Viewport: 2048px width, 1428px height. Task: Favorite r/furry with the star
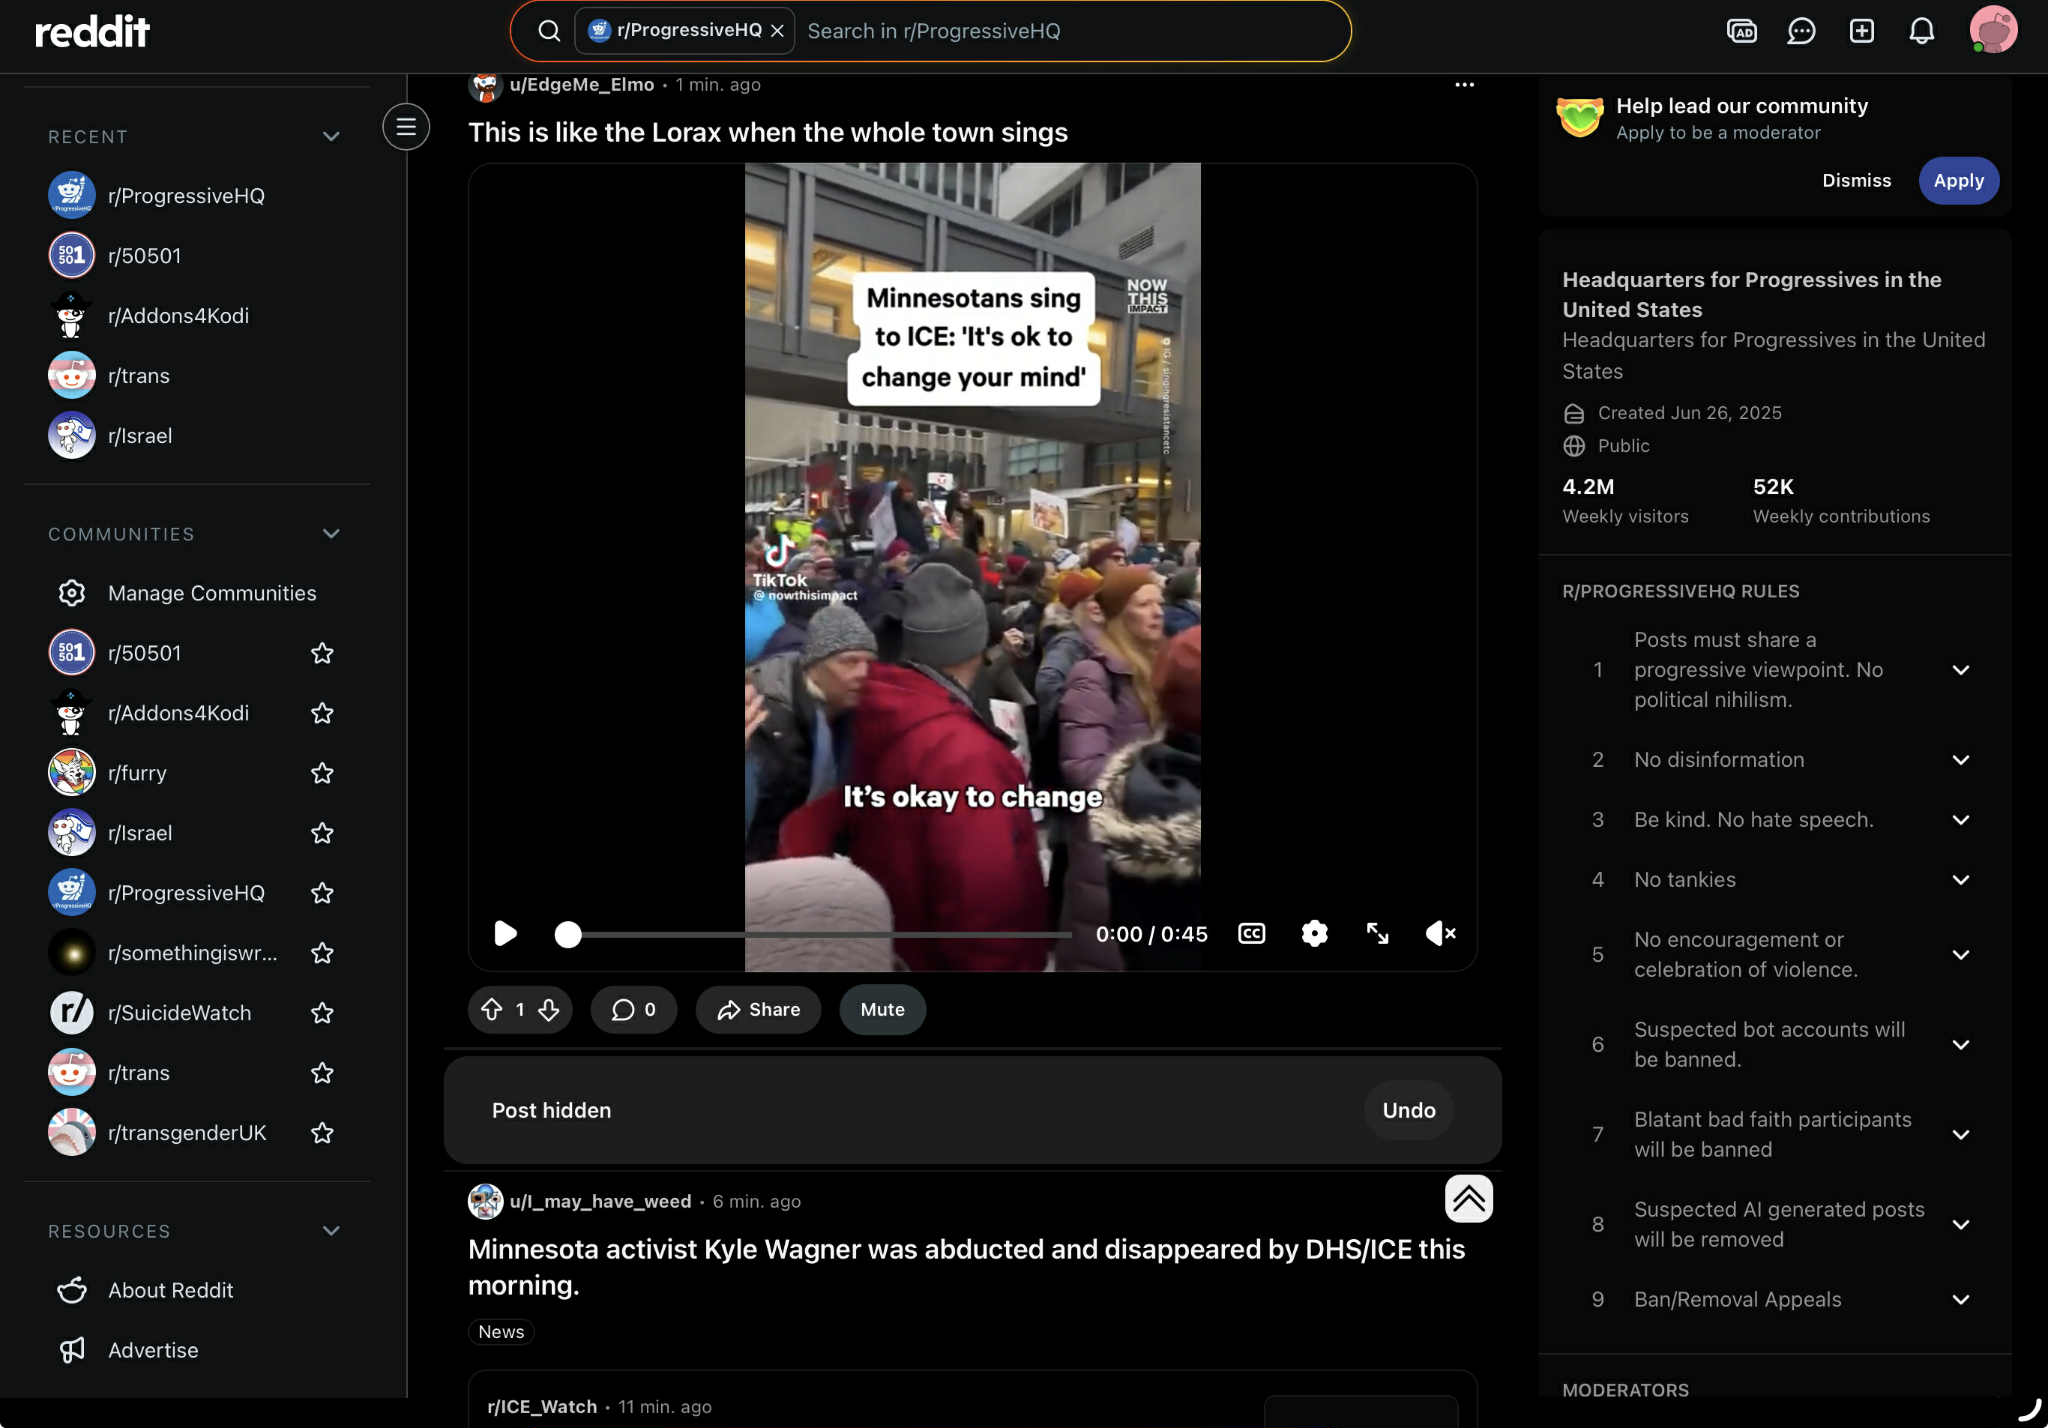322,773
